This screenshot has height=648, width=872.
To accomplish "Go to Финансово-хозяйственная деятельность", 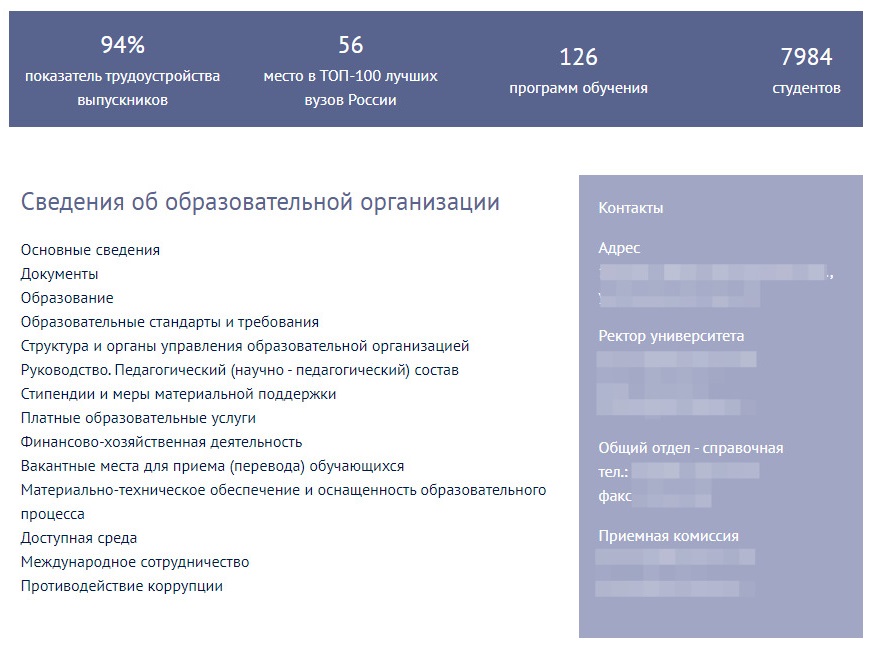I will point(161,442).
